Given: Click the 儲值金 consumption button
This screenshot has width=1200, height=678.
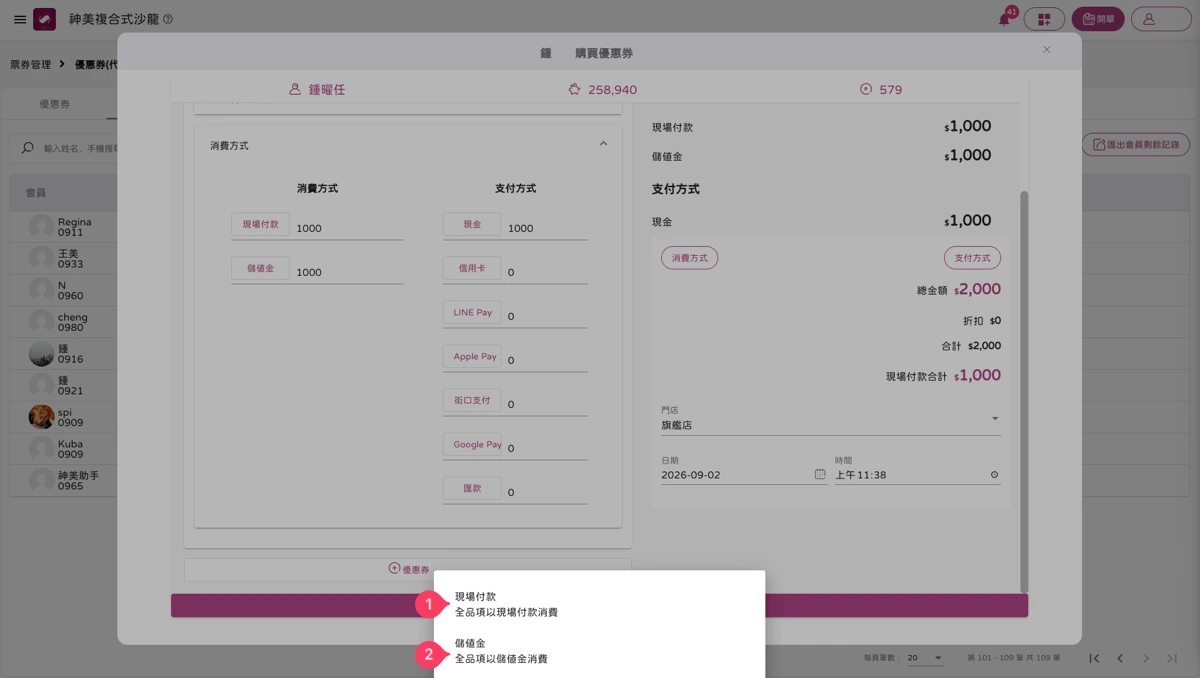Looking at the screenshot, I should 260,269.
